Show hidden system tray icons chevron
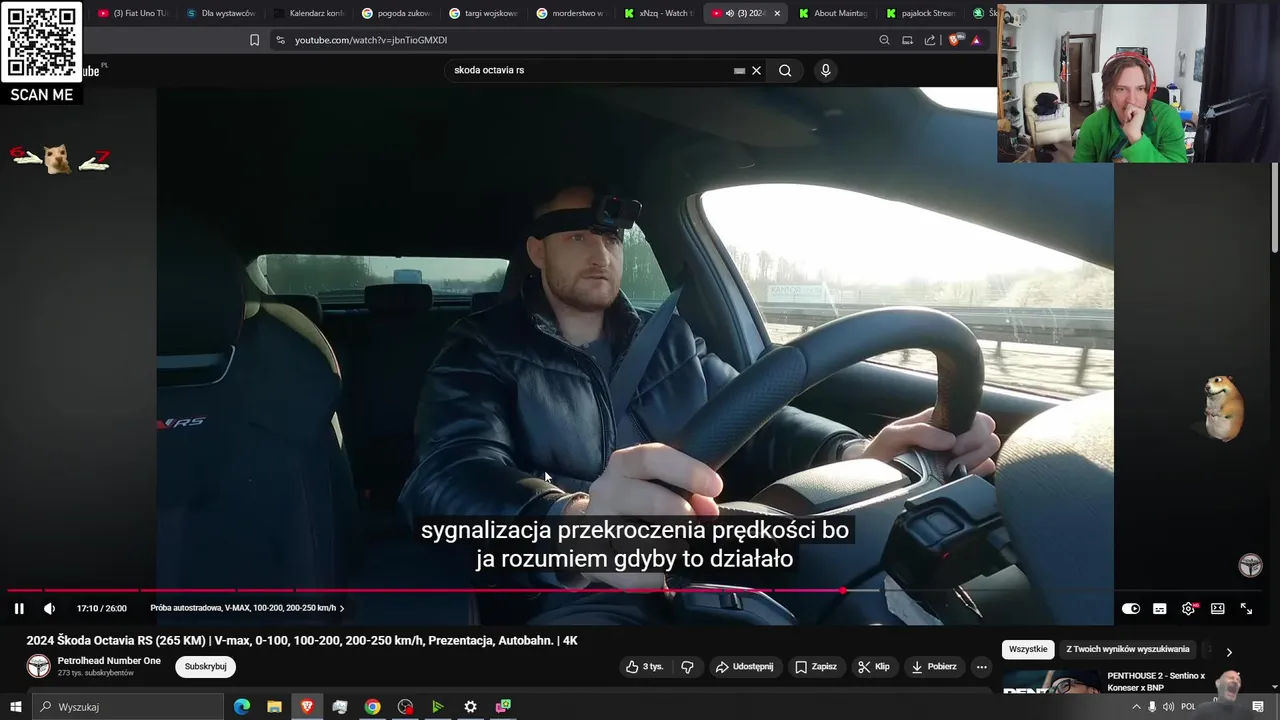This screenshot has height=720, width=1280. [1136, 707]
